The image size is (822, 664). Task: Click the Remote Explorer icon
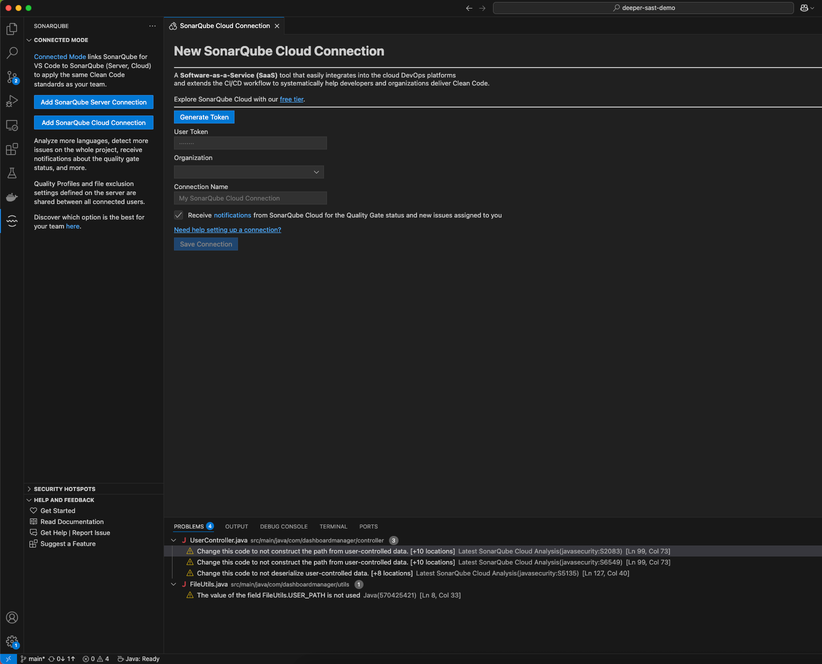pyautogui.click(x=12, y=125)
